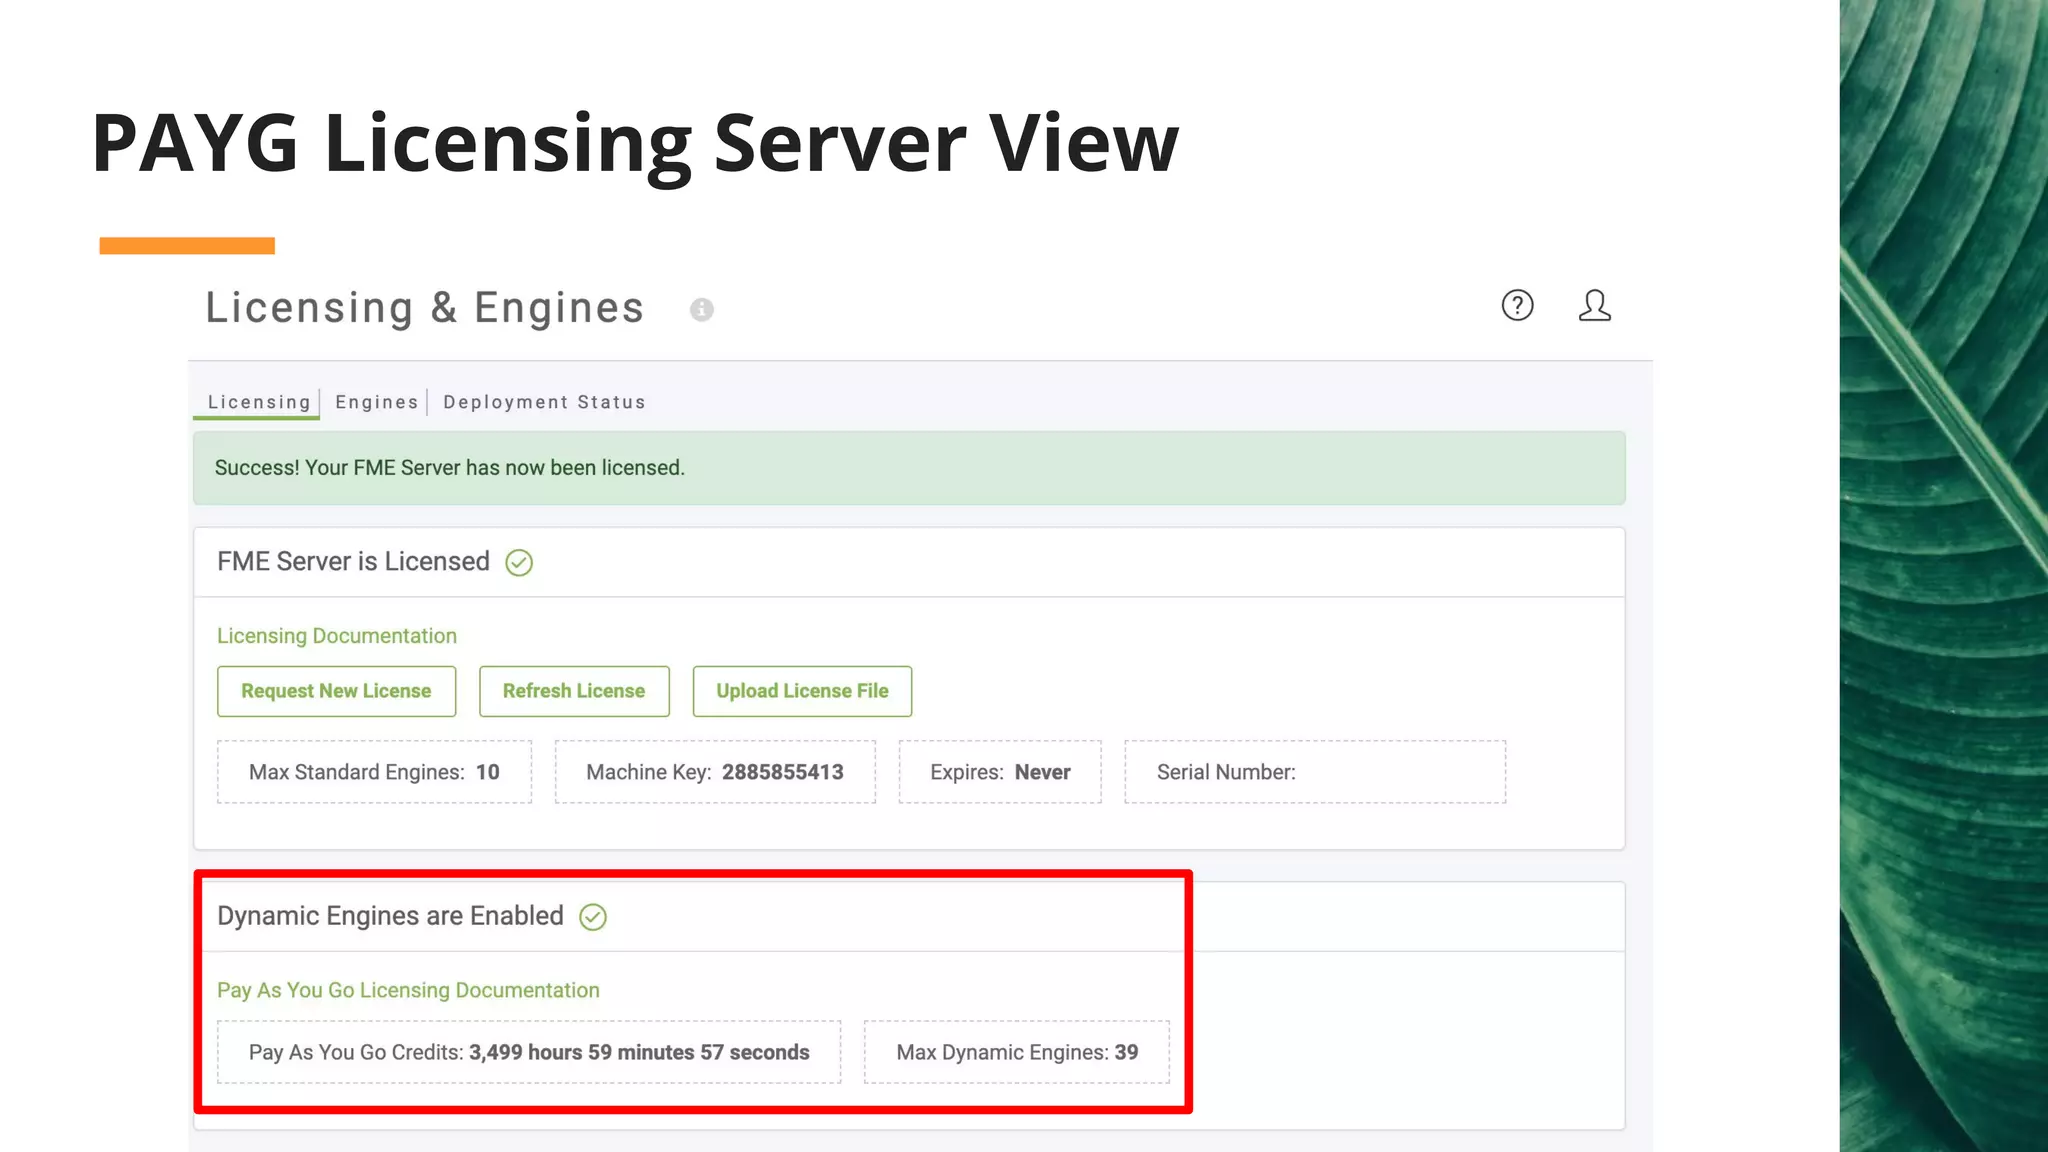Open the help question mark icon
2048x1152 pixels.
point(1517,305)
